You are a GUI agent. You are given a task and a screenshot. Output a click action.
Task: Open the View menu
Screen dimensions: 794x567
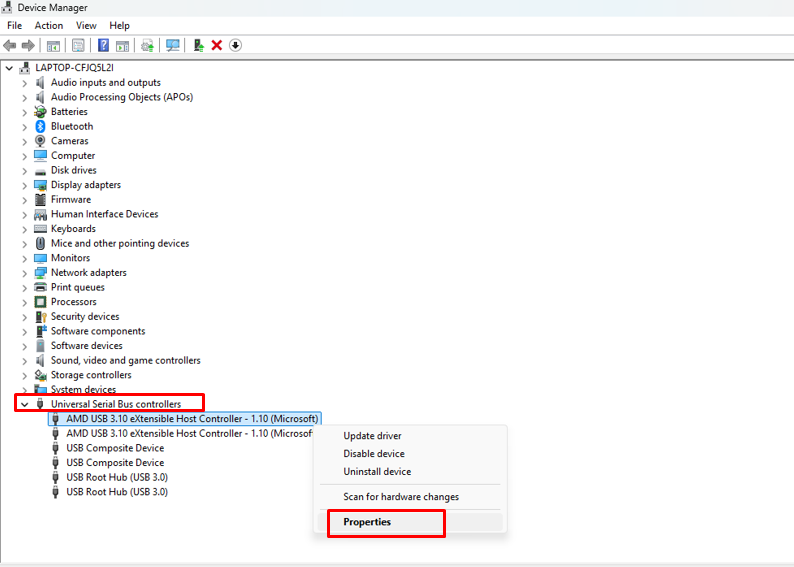86,25
